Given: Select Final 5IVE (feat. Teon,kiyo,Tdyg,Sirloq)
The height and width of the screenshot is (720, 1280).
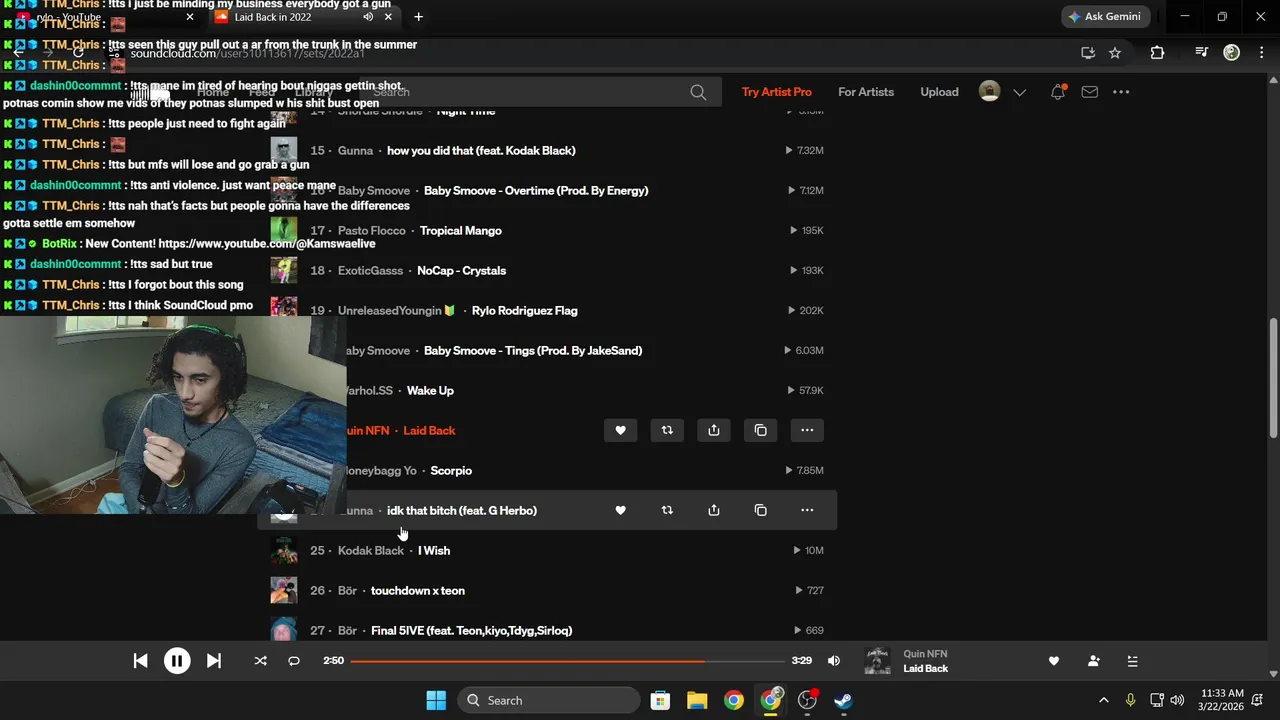Looking at the screenshot, I should click(x=471, y=630).
